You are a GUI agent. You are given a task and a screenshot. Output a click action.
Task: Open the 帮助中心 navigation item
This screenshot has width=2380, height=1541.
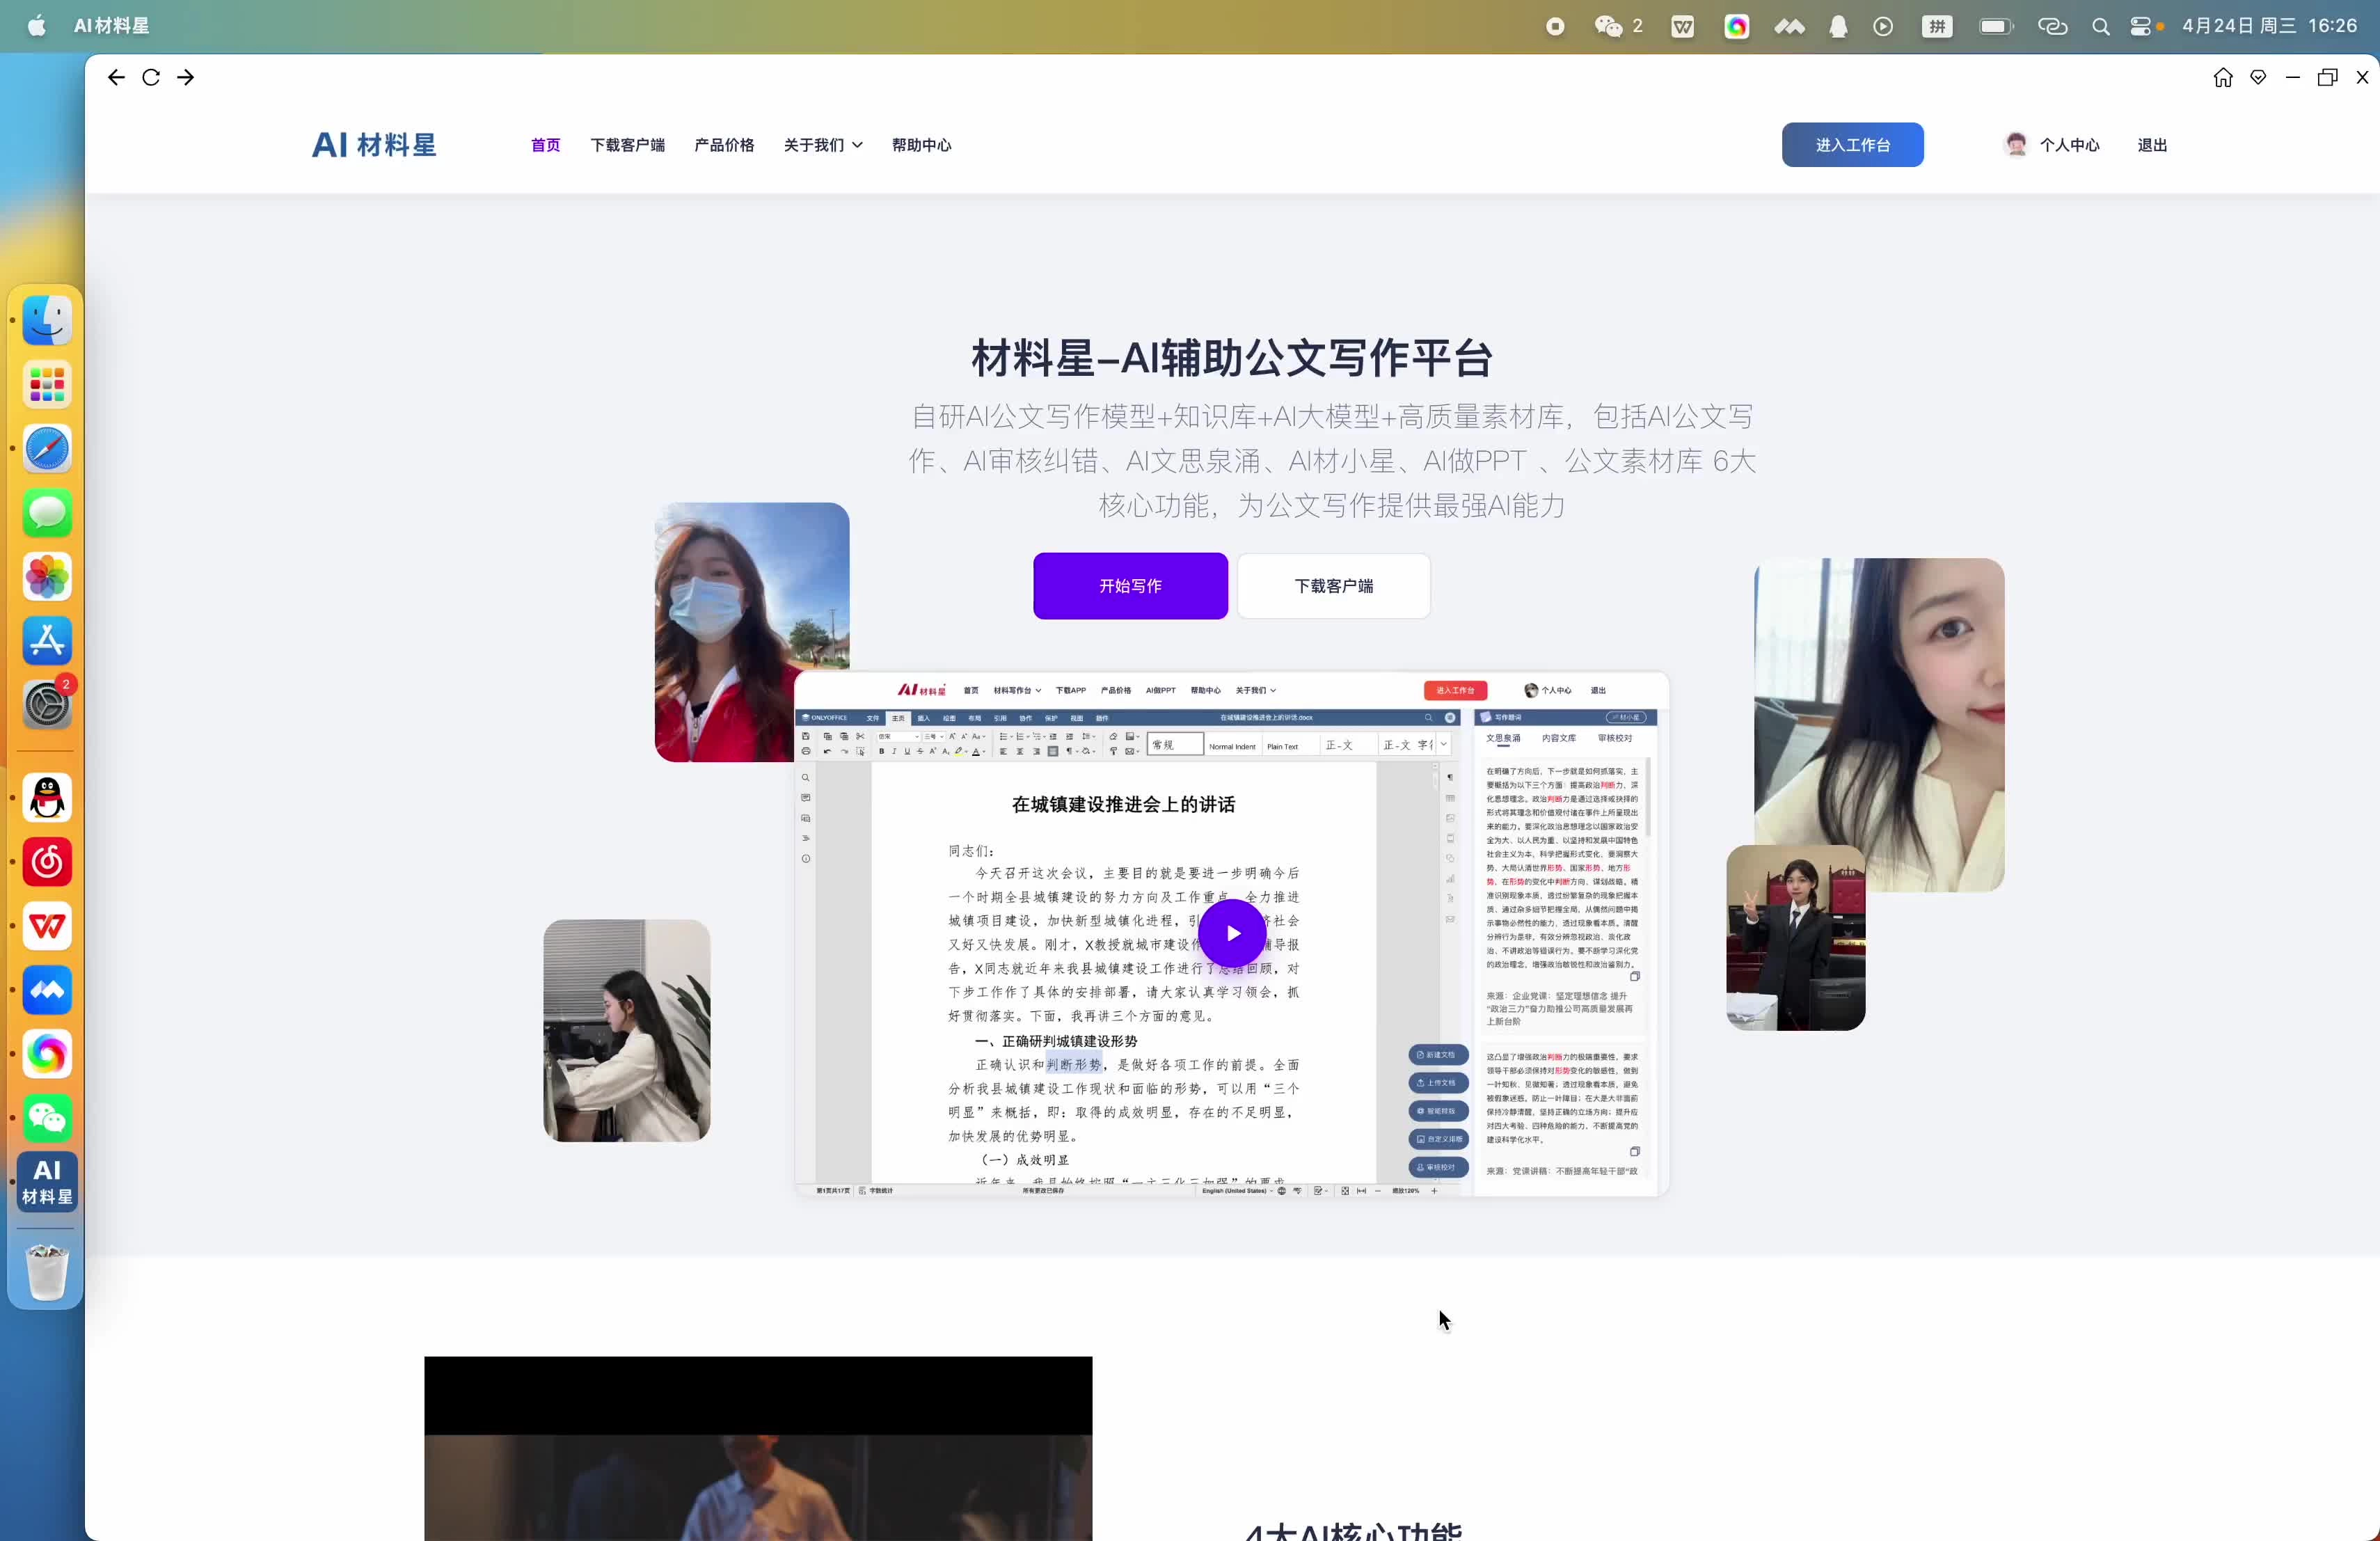pos(921,145)
